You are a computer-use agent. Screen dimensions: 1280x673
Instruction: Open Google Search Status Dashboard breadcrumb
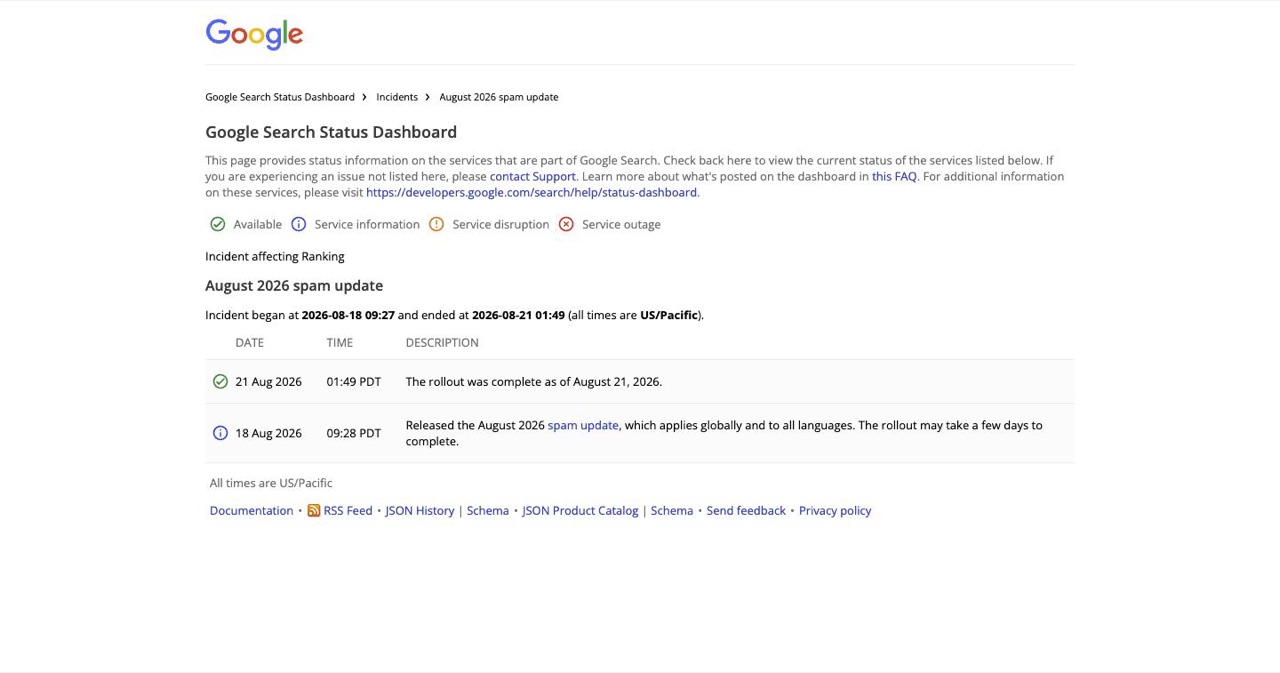(280, 97)
